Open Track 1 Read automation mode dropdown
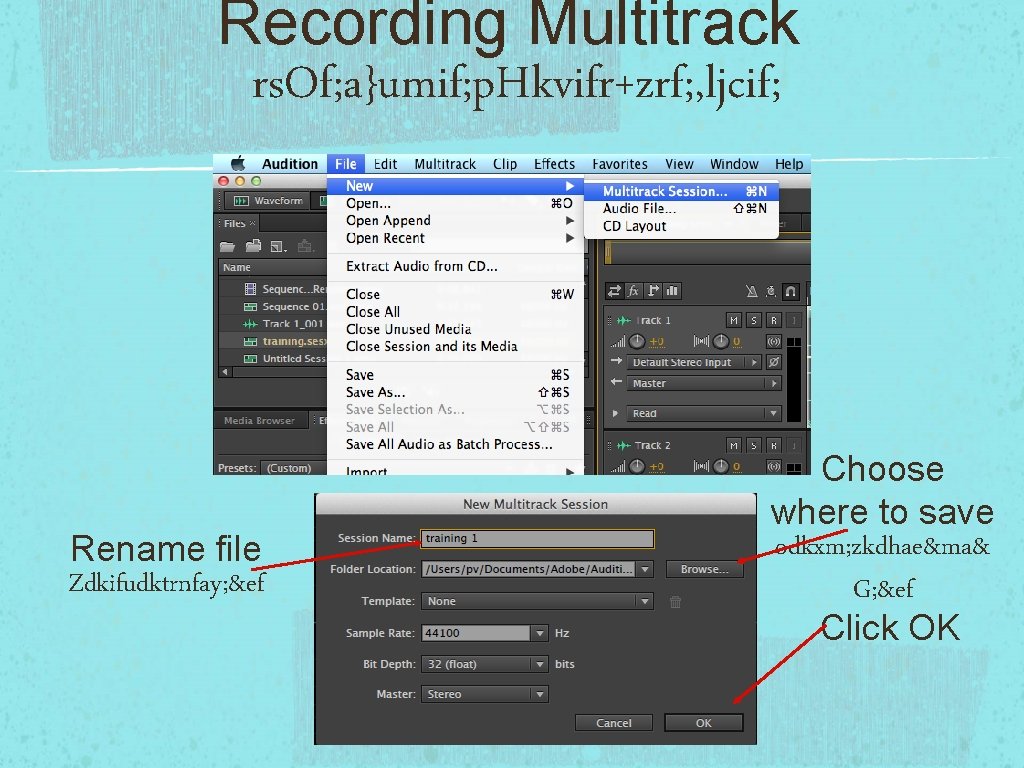The image size is (1024, 768). click(x=704, y=413)
